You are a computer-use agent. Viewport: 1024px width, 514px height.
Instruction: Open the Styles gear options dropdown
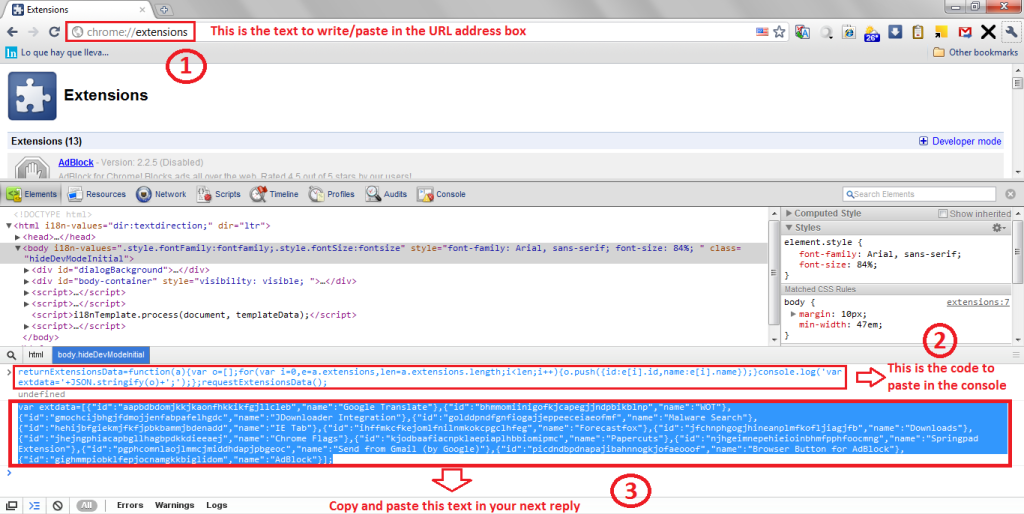pyautogui.click(x=999, y=227)
